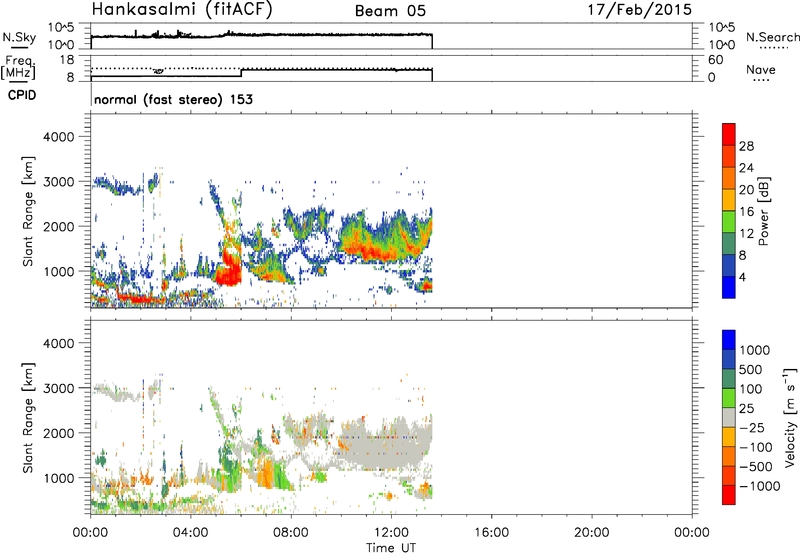Click the 16:00 time axis label
Viewport: 800px width, 554px height.
coord(491,533)
